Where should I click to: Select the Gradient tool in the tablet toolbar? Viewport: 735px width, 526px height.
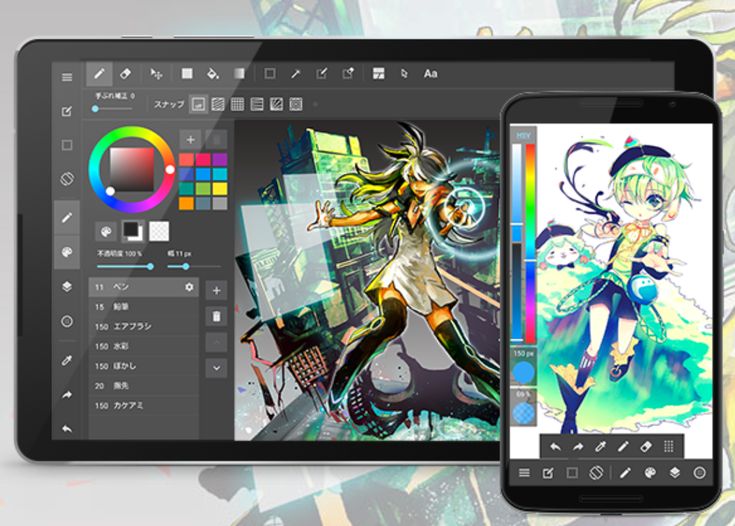239,74
